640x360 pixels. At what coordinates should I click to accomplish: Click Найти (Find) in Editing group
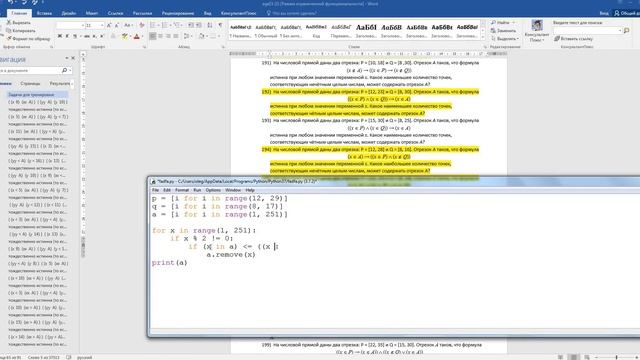point(502,22)
